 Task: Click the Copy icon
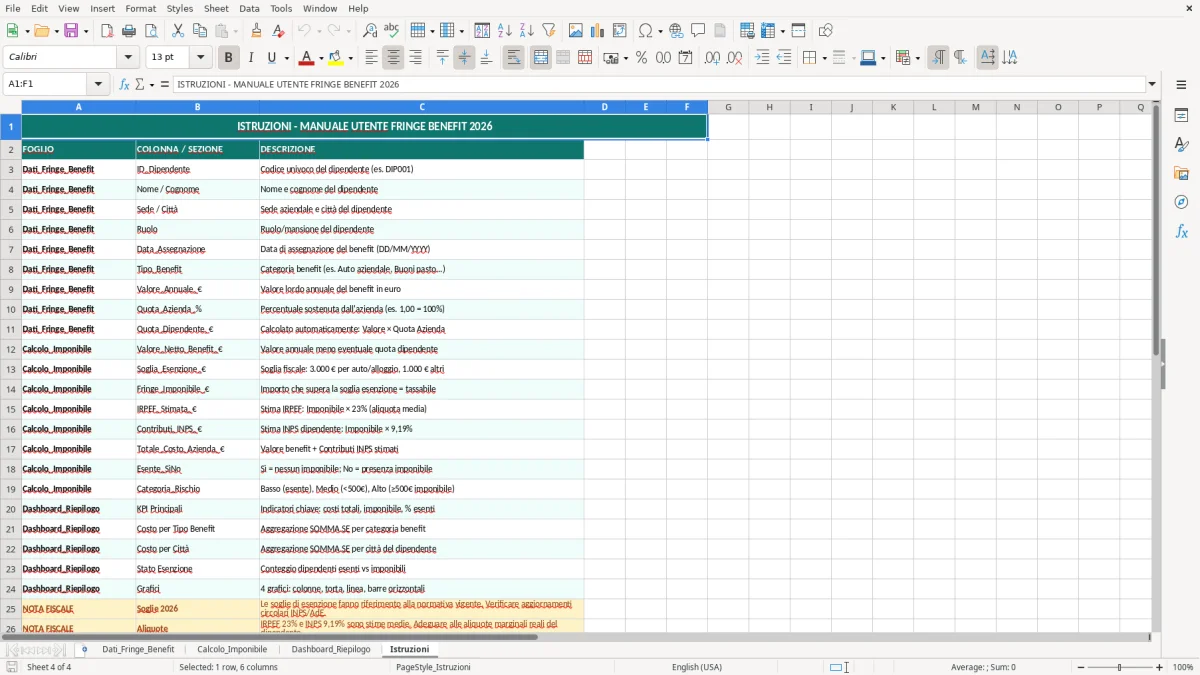(200, 31)
